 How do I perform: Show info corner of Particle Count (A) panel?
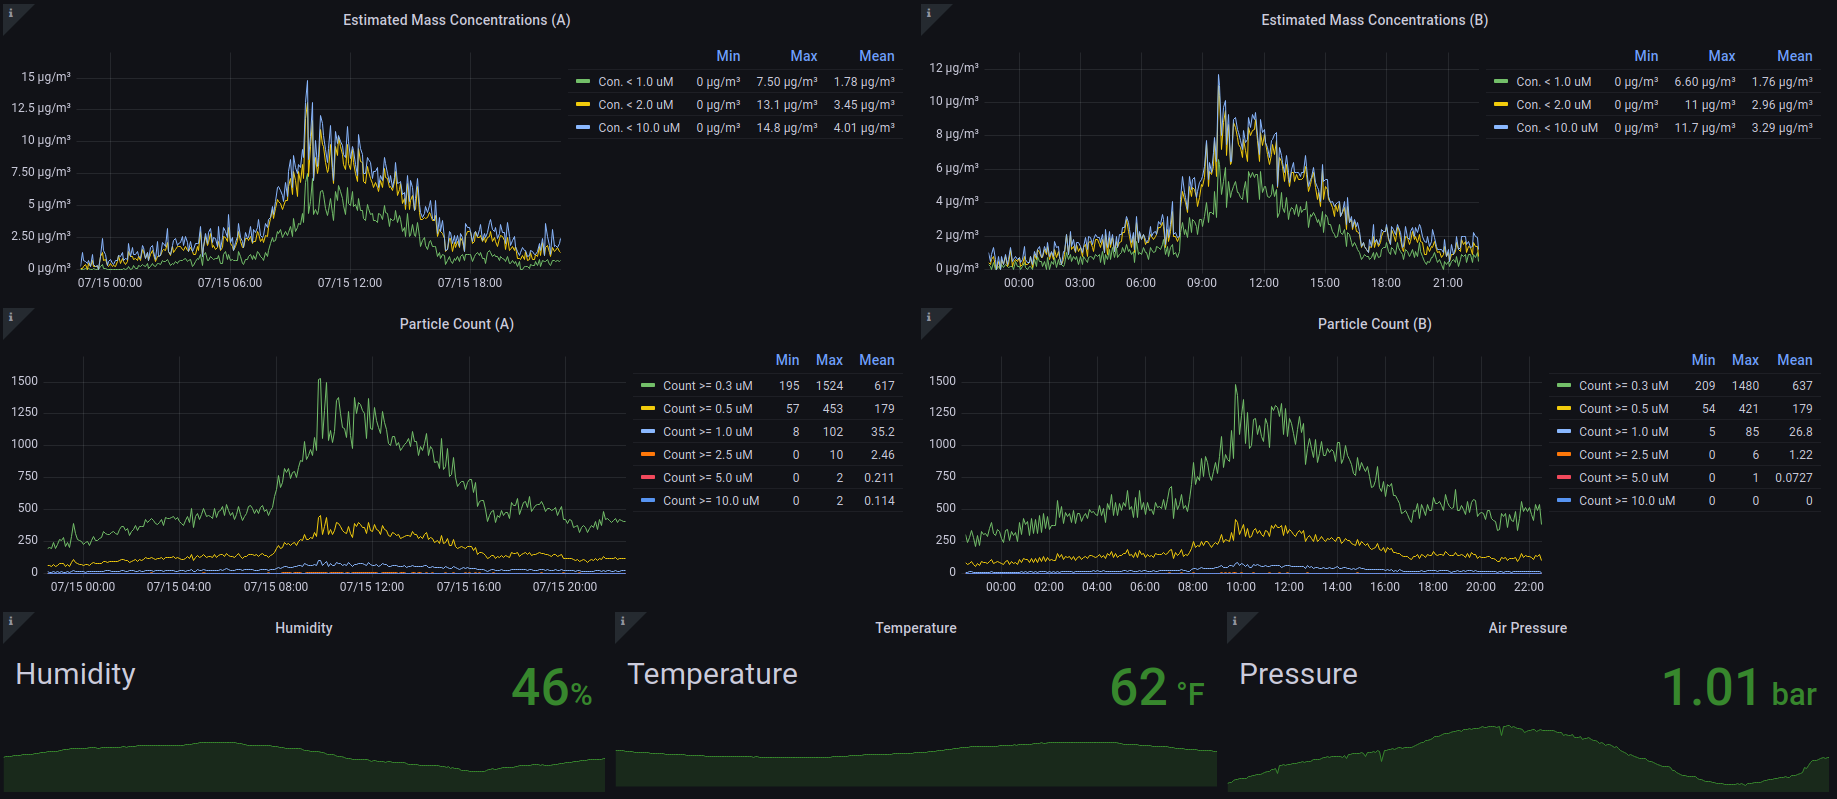point(11,317)
